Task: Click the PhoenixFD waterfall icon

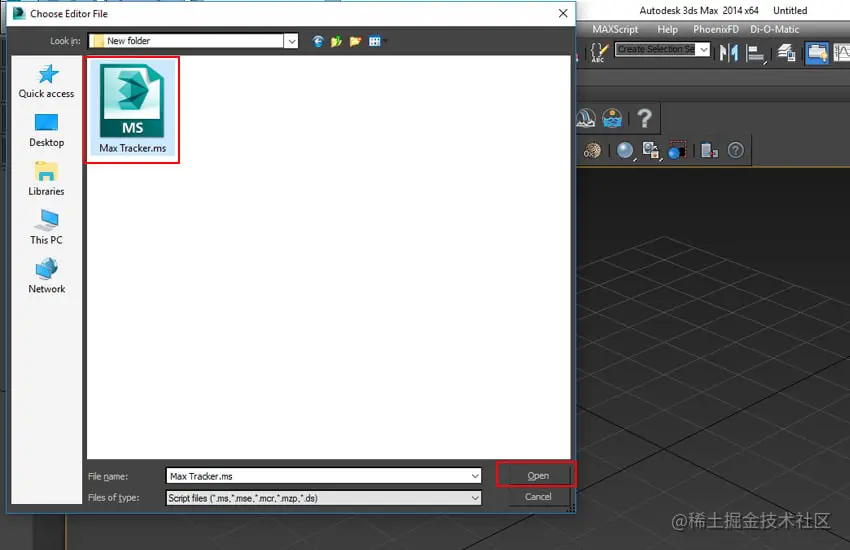Action: 585,118
